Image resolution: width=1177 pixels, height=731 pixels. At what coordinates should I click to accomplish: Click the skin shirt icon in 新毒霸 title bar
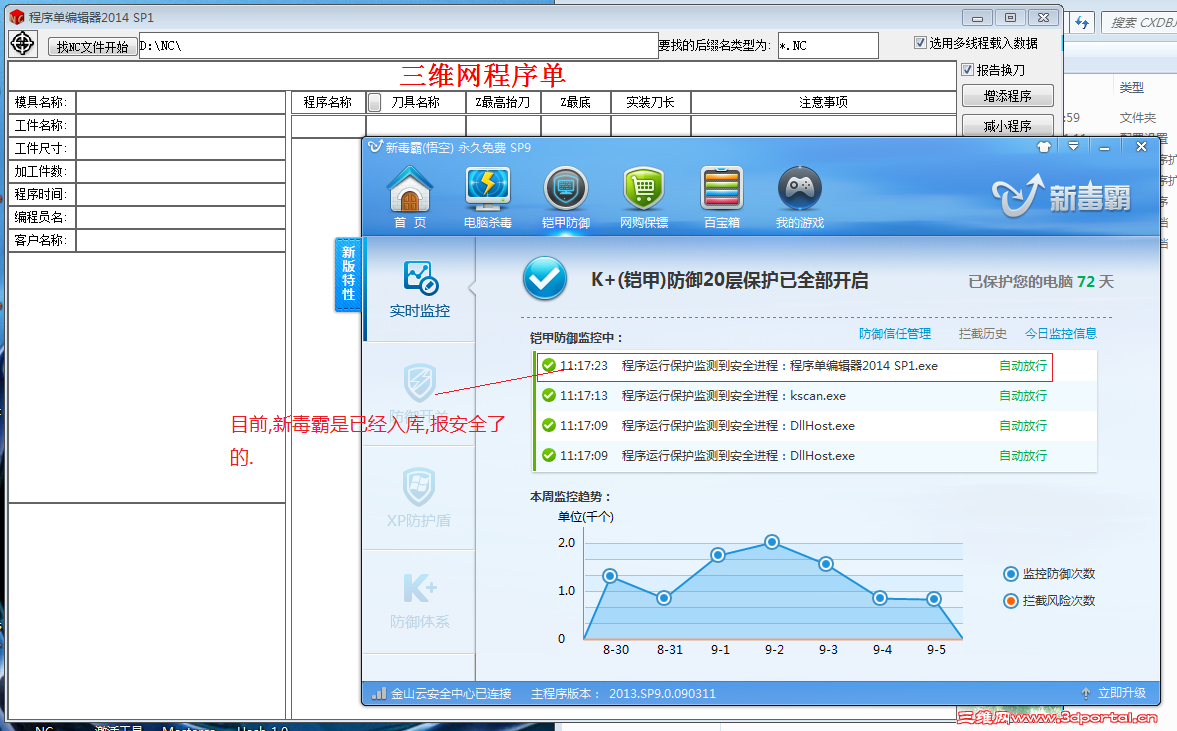(x=1043, y=147)
